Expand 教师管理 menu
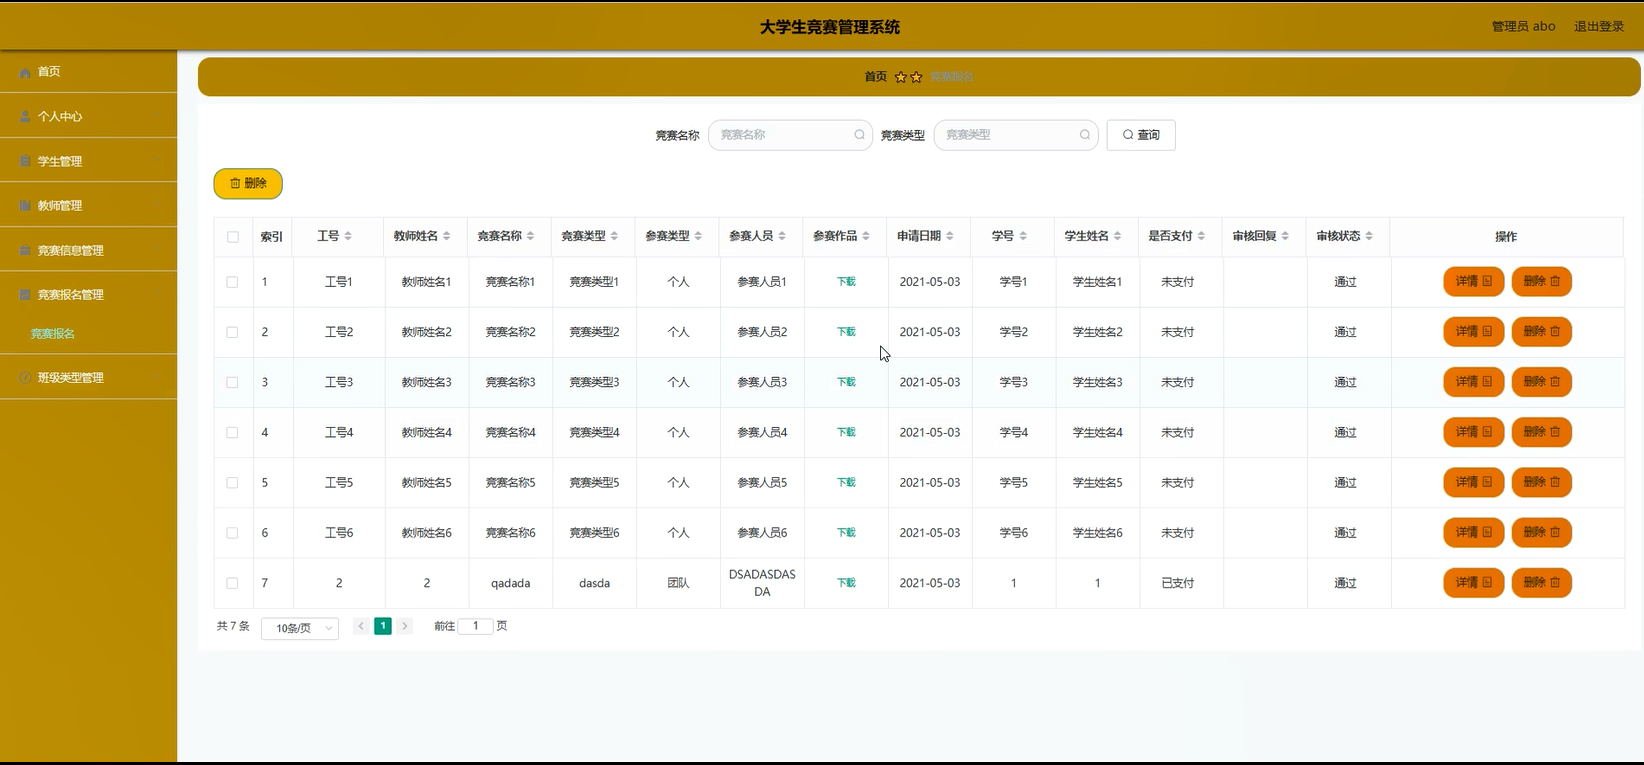The image size is (1644, 765). click(60, 206)
